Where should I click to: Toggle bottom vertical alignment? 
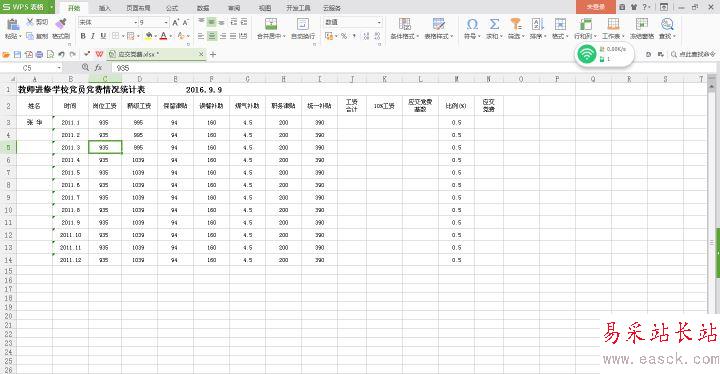click(222, 22)
